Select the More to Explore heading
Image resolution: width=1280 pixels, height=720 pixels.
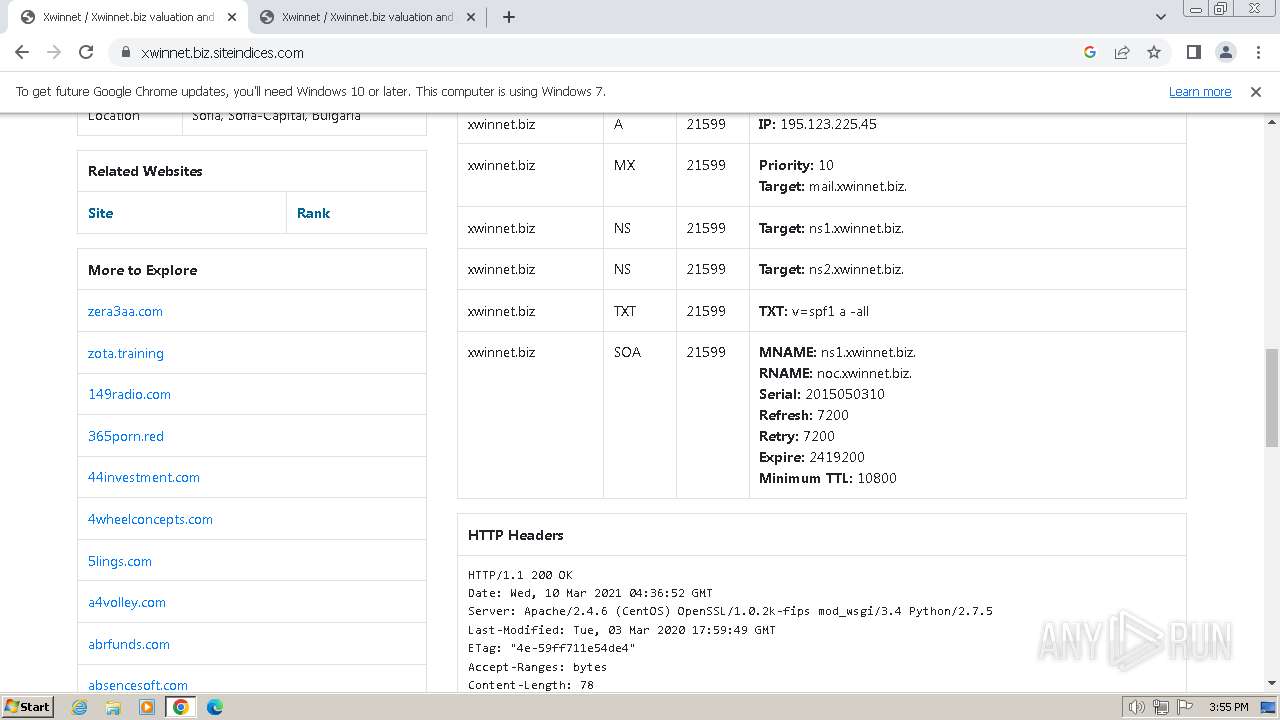[143, 270]
